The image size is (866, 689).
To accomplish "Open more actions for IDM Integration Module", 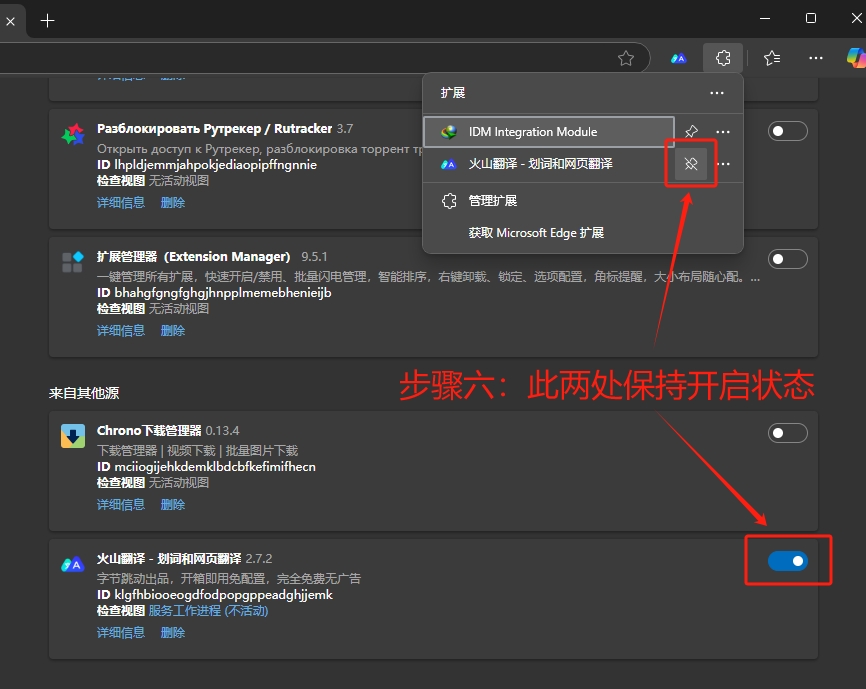I will click(x=723, y=132).
